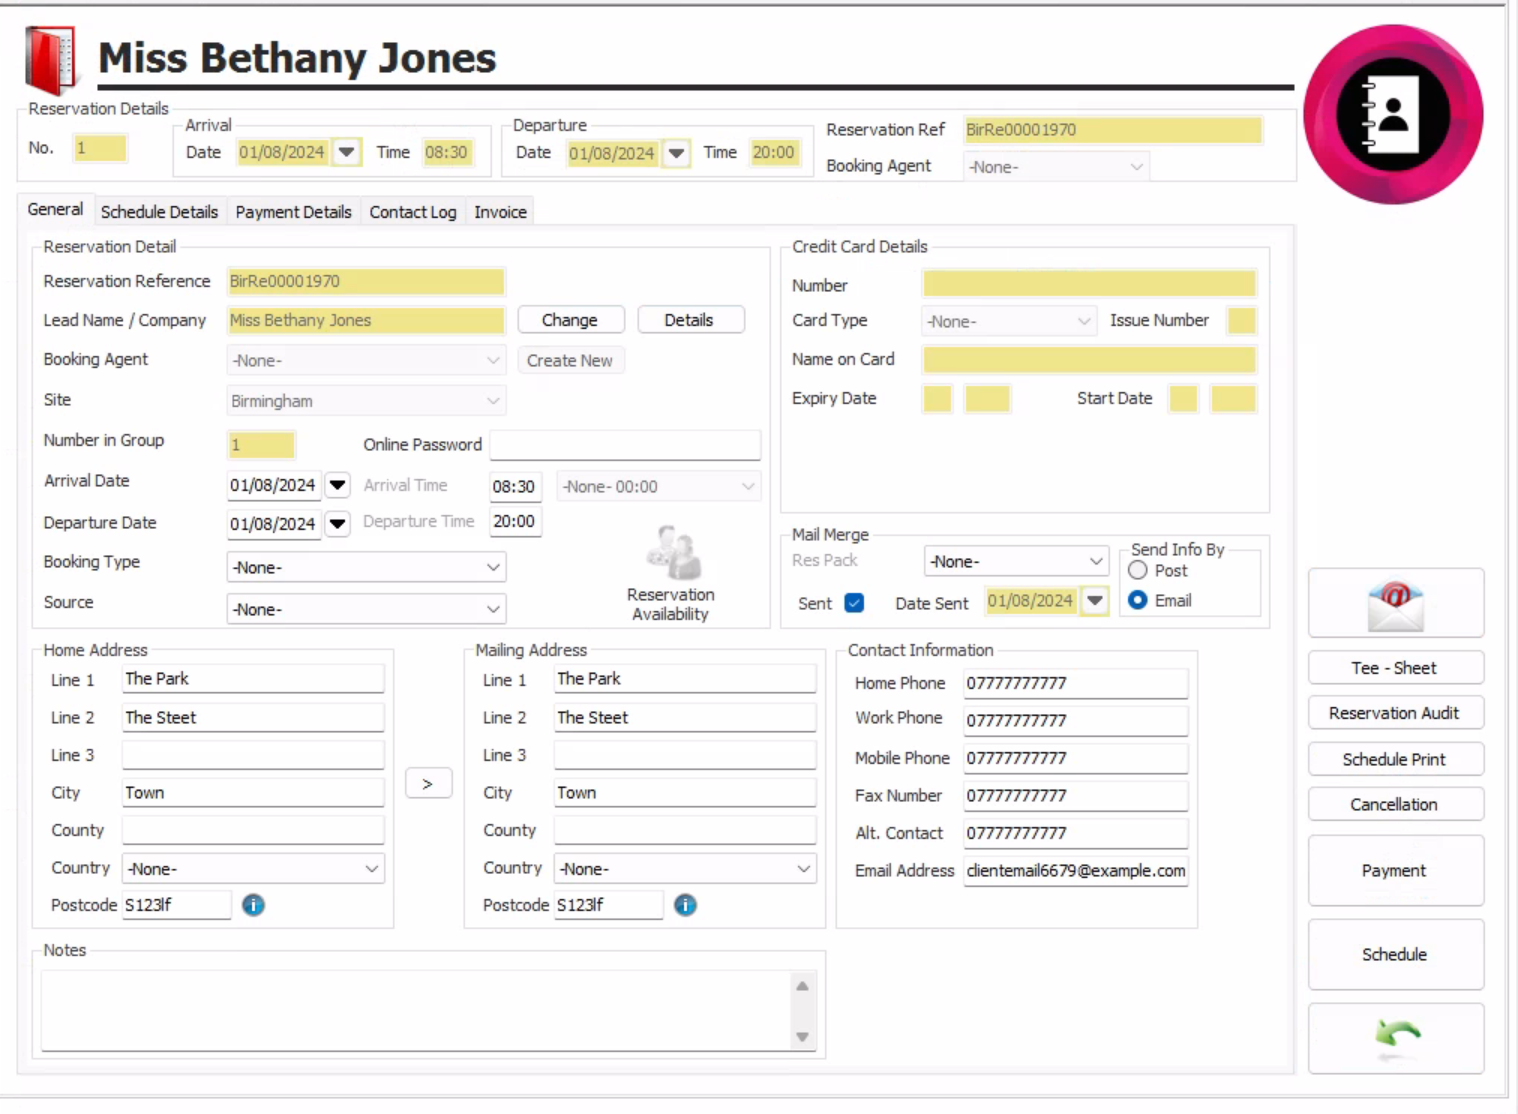Click the Name on Card field
Viewport: 1518px width, 1114px height.
[x=1089, y=359]
